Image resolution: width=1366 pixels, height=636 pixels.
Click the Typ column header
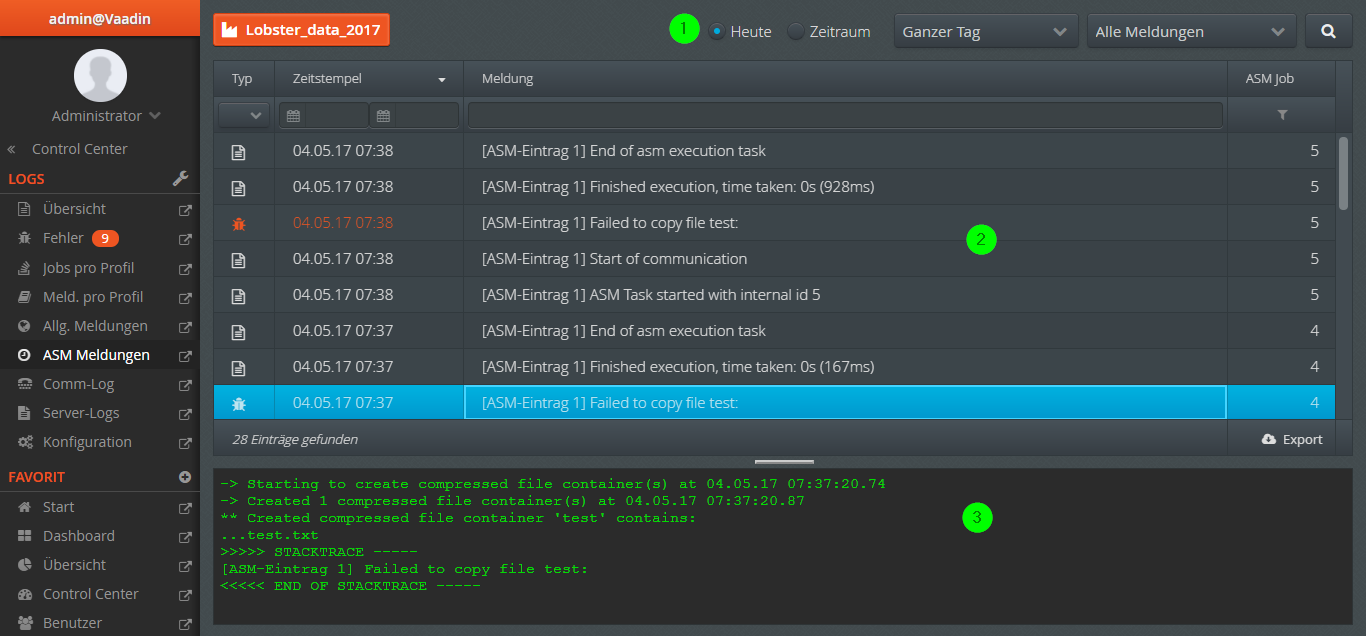(x=244, y=78)
